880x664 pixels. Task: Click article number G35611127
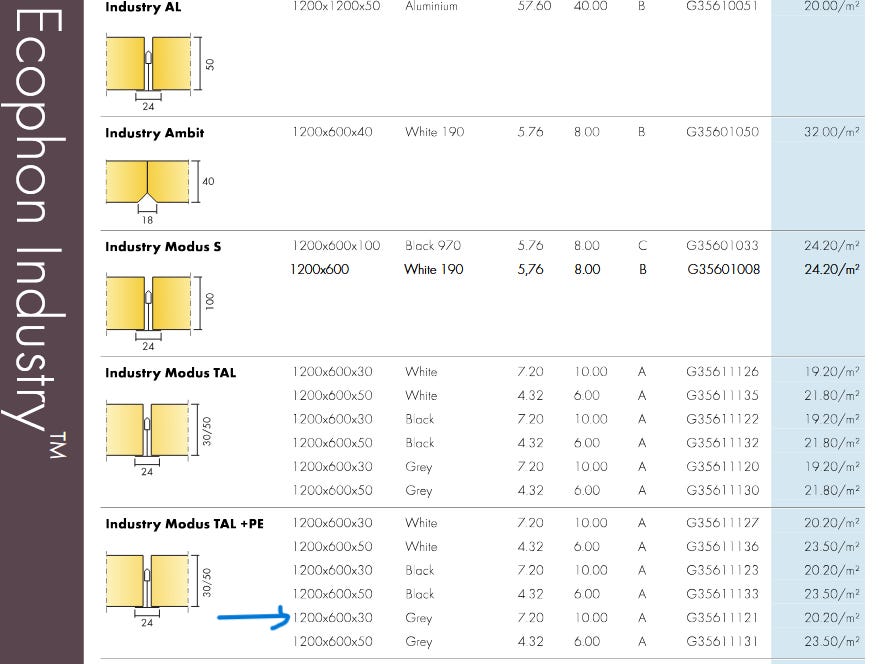722,523
